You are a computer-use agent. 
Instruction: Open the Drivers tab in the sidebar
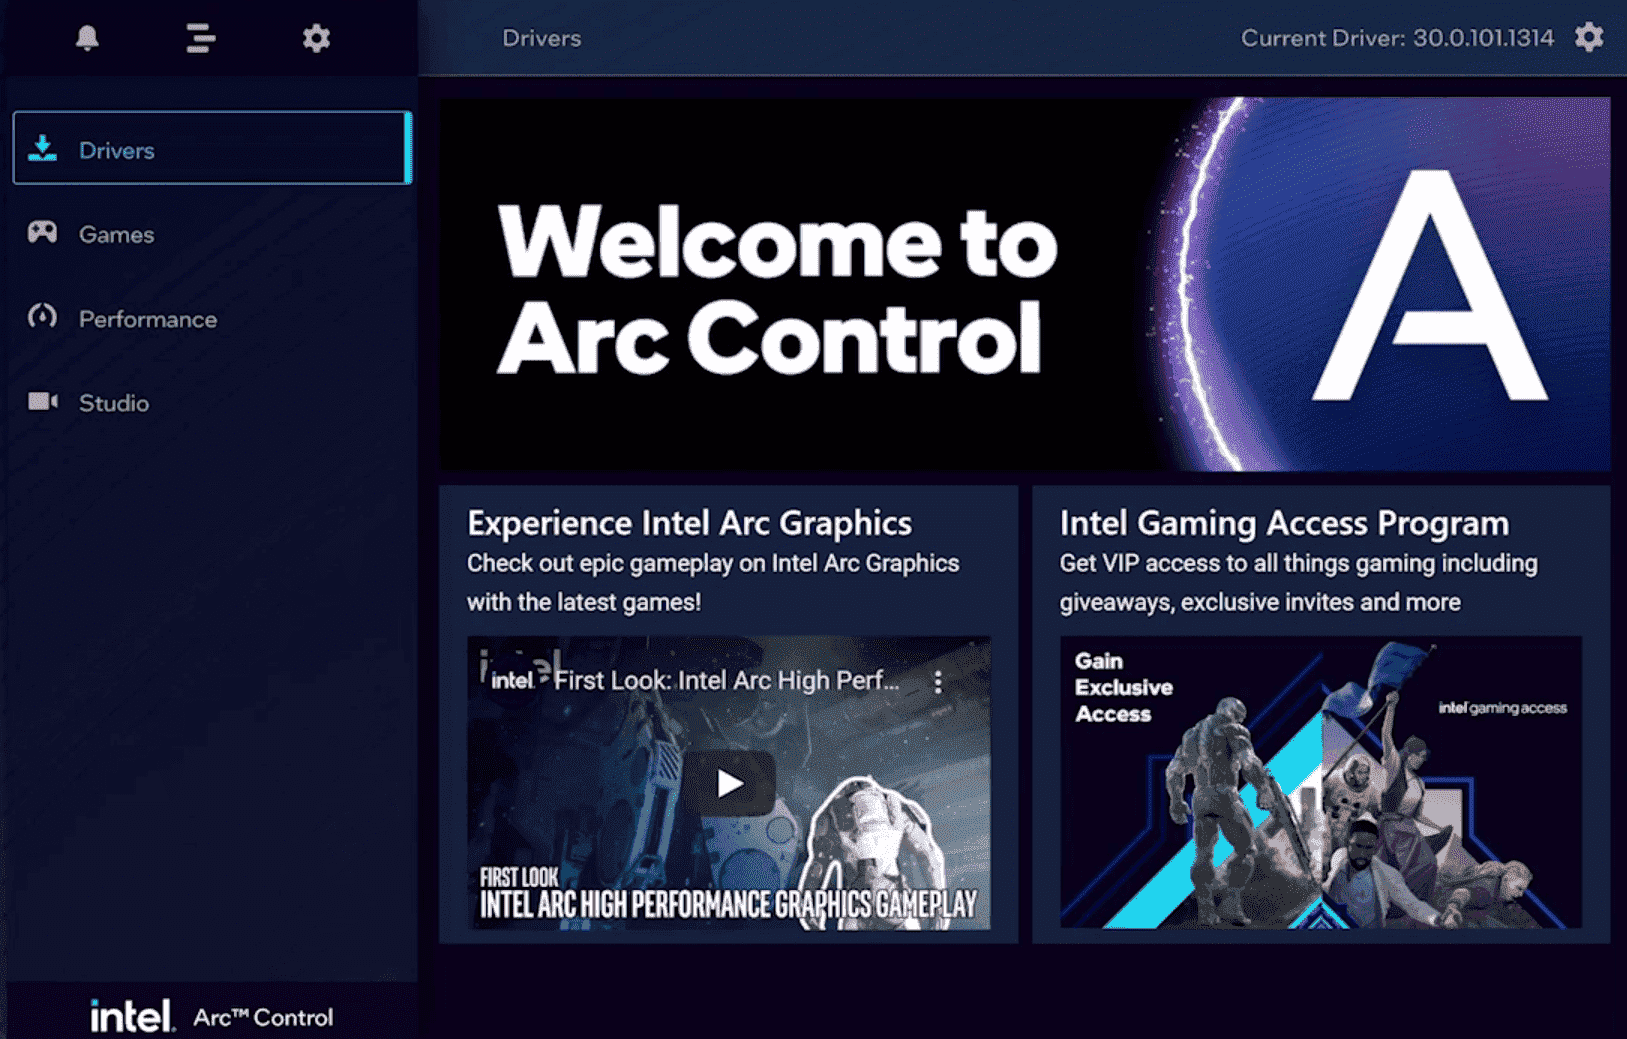click(x=117, y=150)
